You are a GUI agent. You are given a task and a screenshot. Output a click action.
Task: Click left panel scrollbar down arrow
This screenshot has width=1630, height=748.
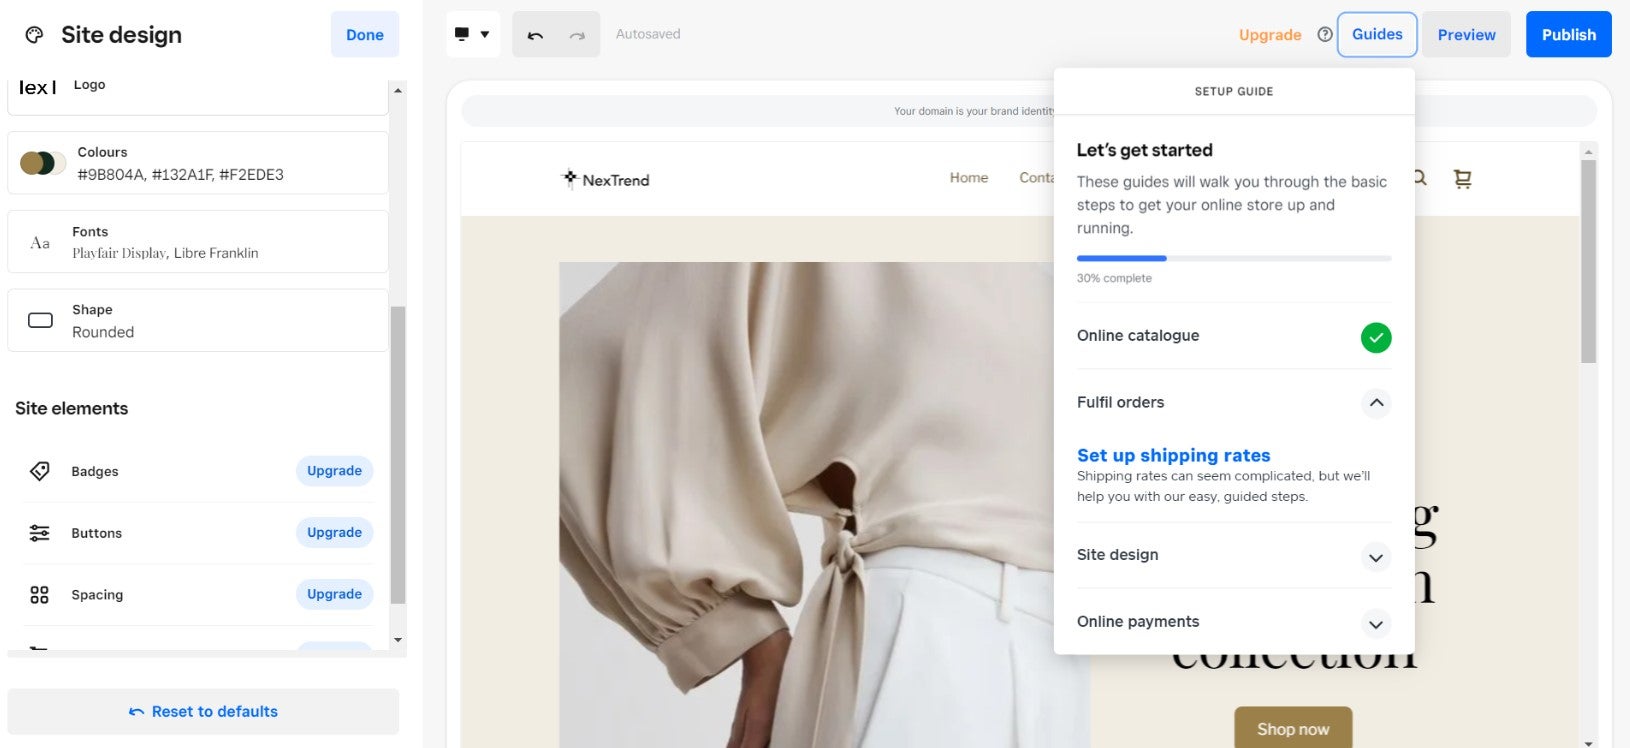coord(398,640)
